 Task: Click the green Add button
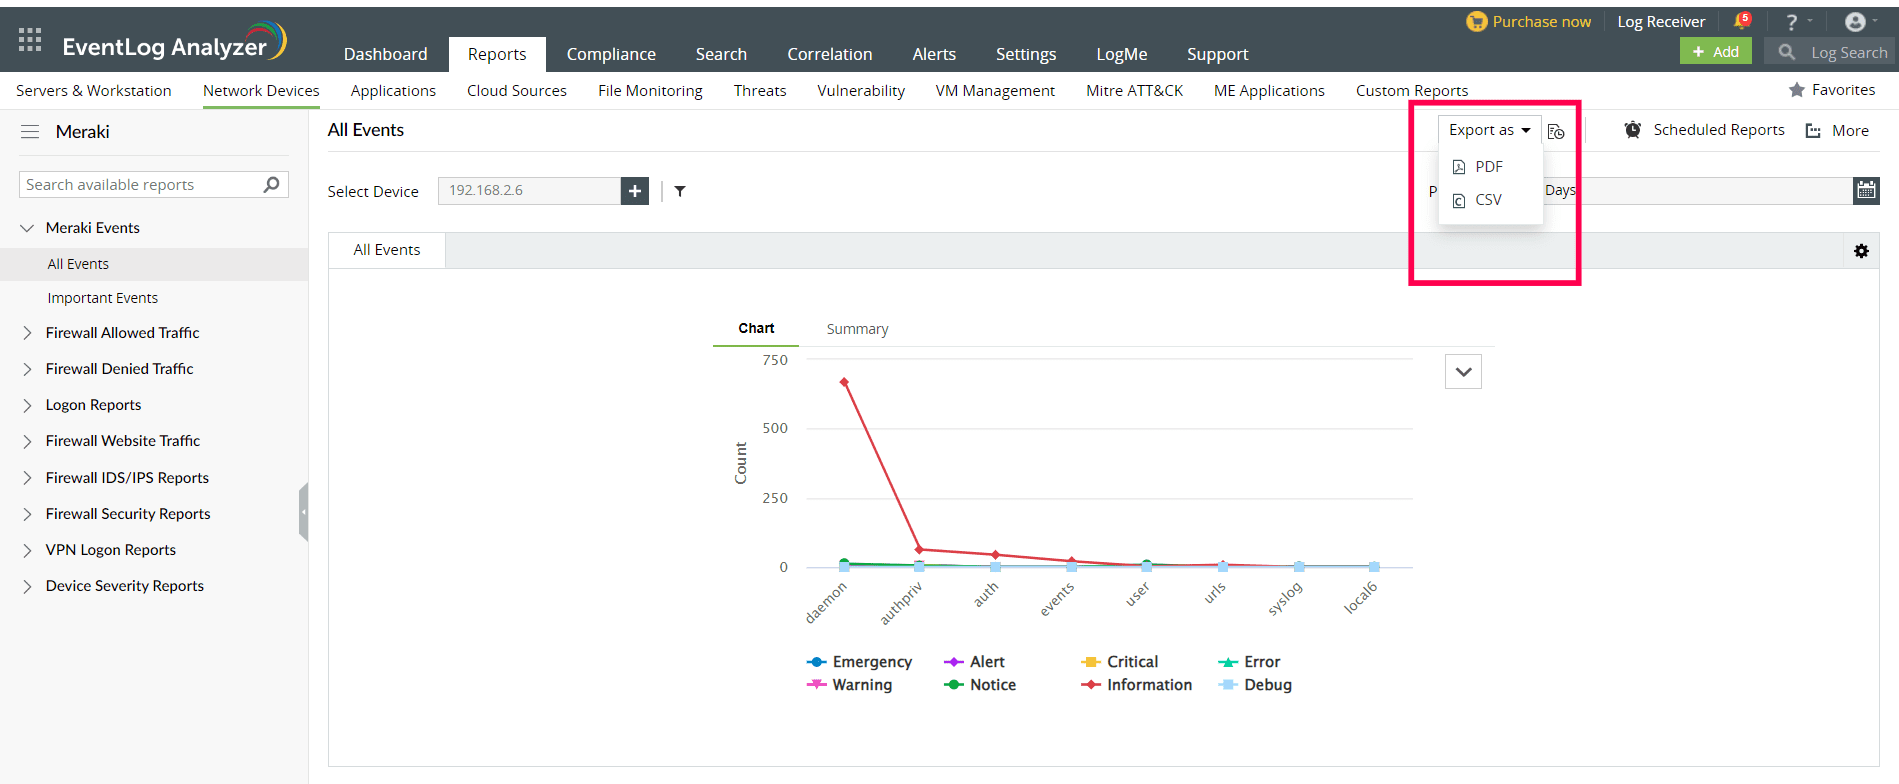pyautogui.click(x=1716, y=52)
